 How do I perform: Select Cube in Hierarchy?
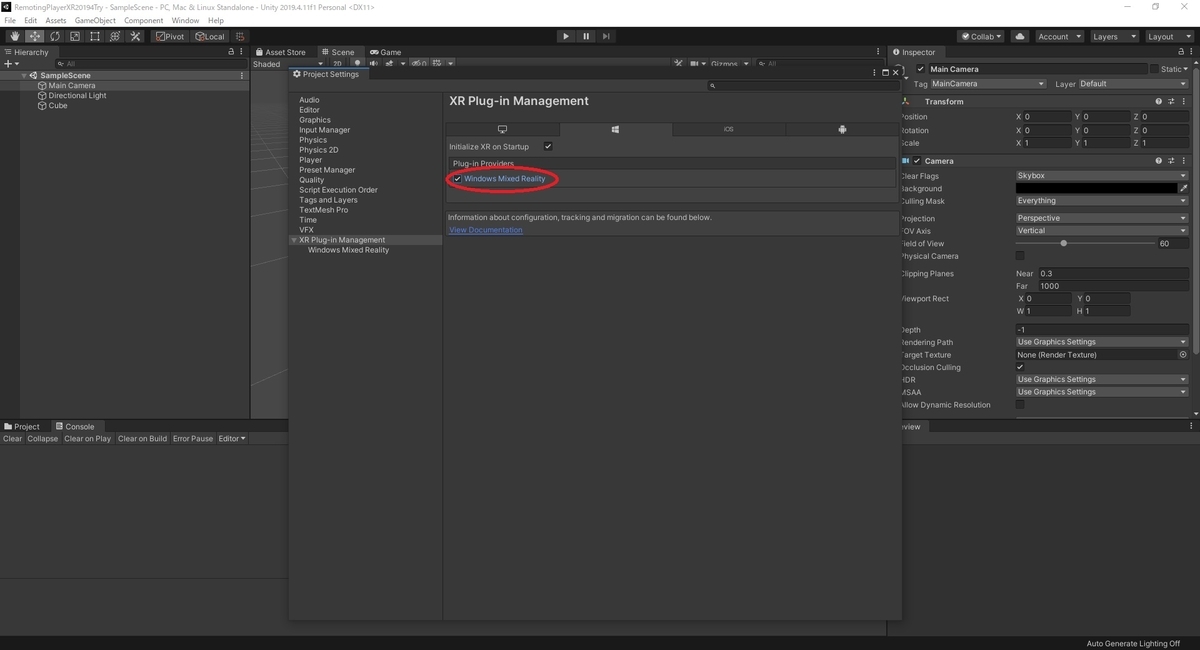58,106
